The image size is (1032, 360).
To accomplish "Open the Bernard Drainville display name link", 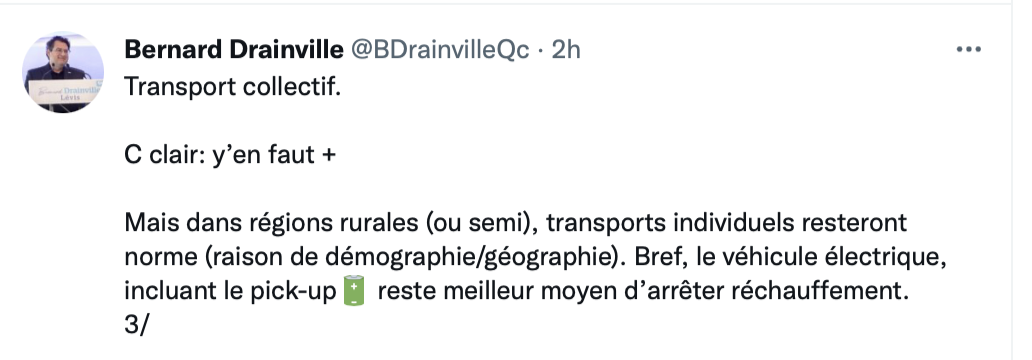I will click(234, 49).
